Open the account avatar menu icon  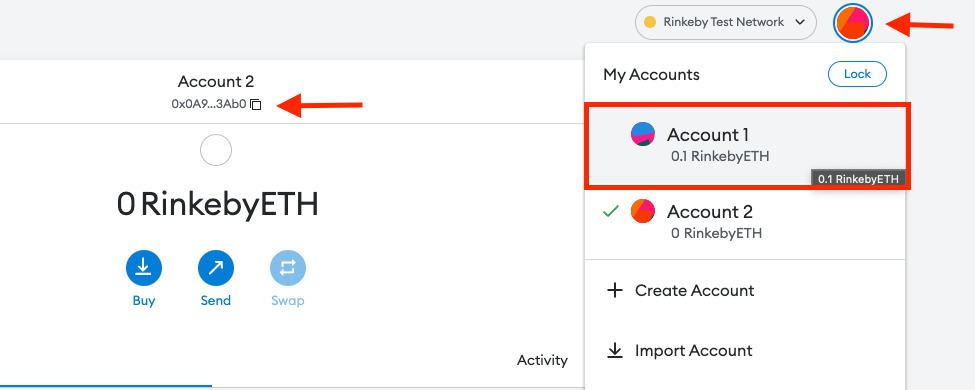coord(853,23)
